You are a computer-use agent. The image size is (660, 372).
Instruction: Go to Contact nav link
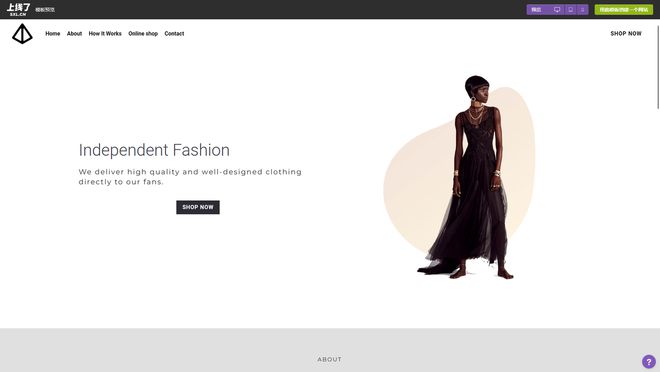(174, 34)
